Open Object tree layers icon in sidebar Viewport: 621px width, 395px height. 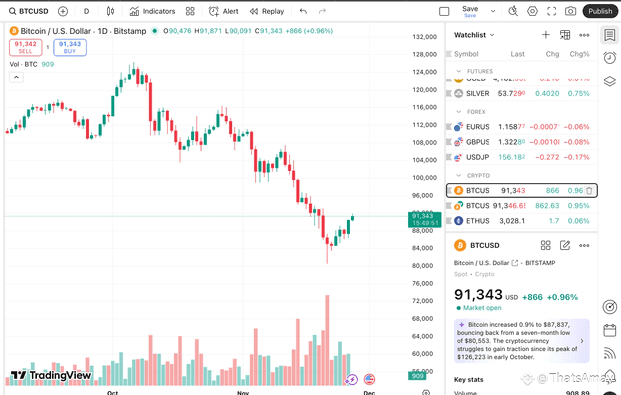pos(610,81)
